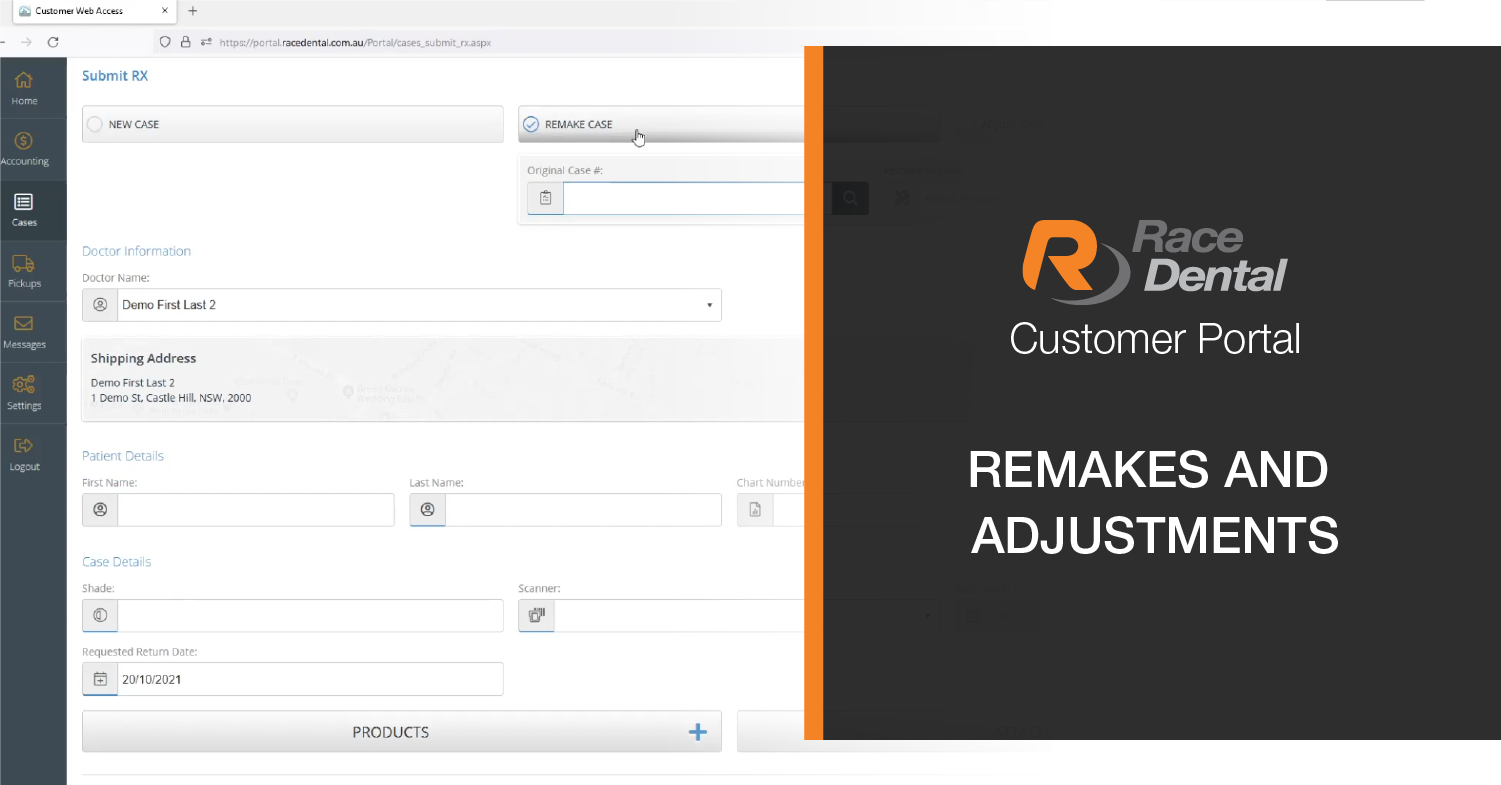Select the REMAKE CASE radio option

[531, 125]
